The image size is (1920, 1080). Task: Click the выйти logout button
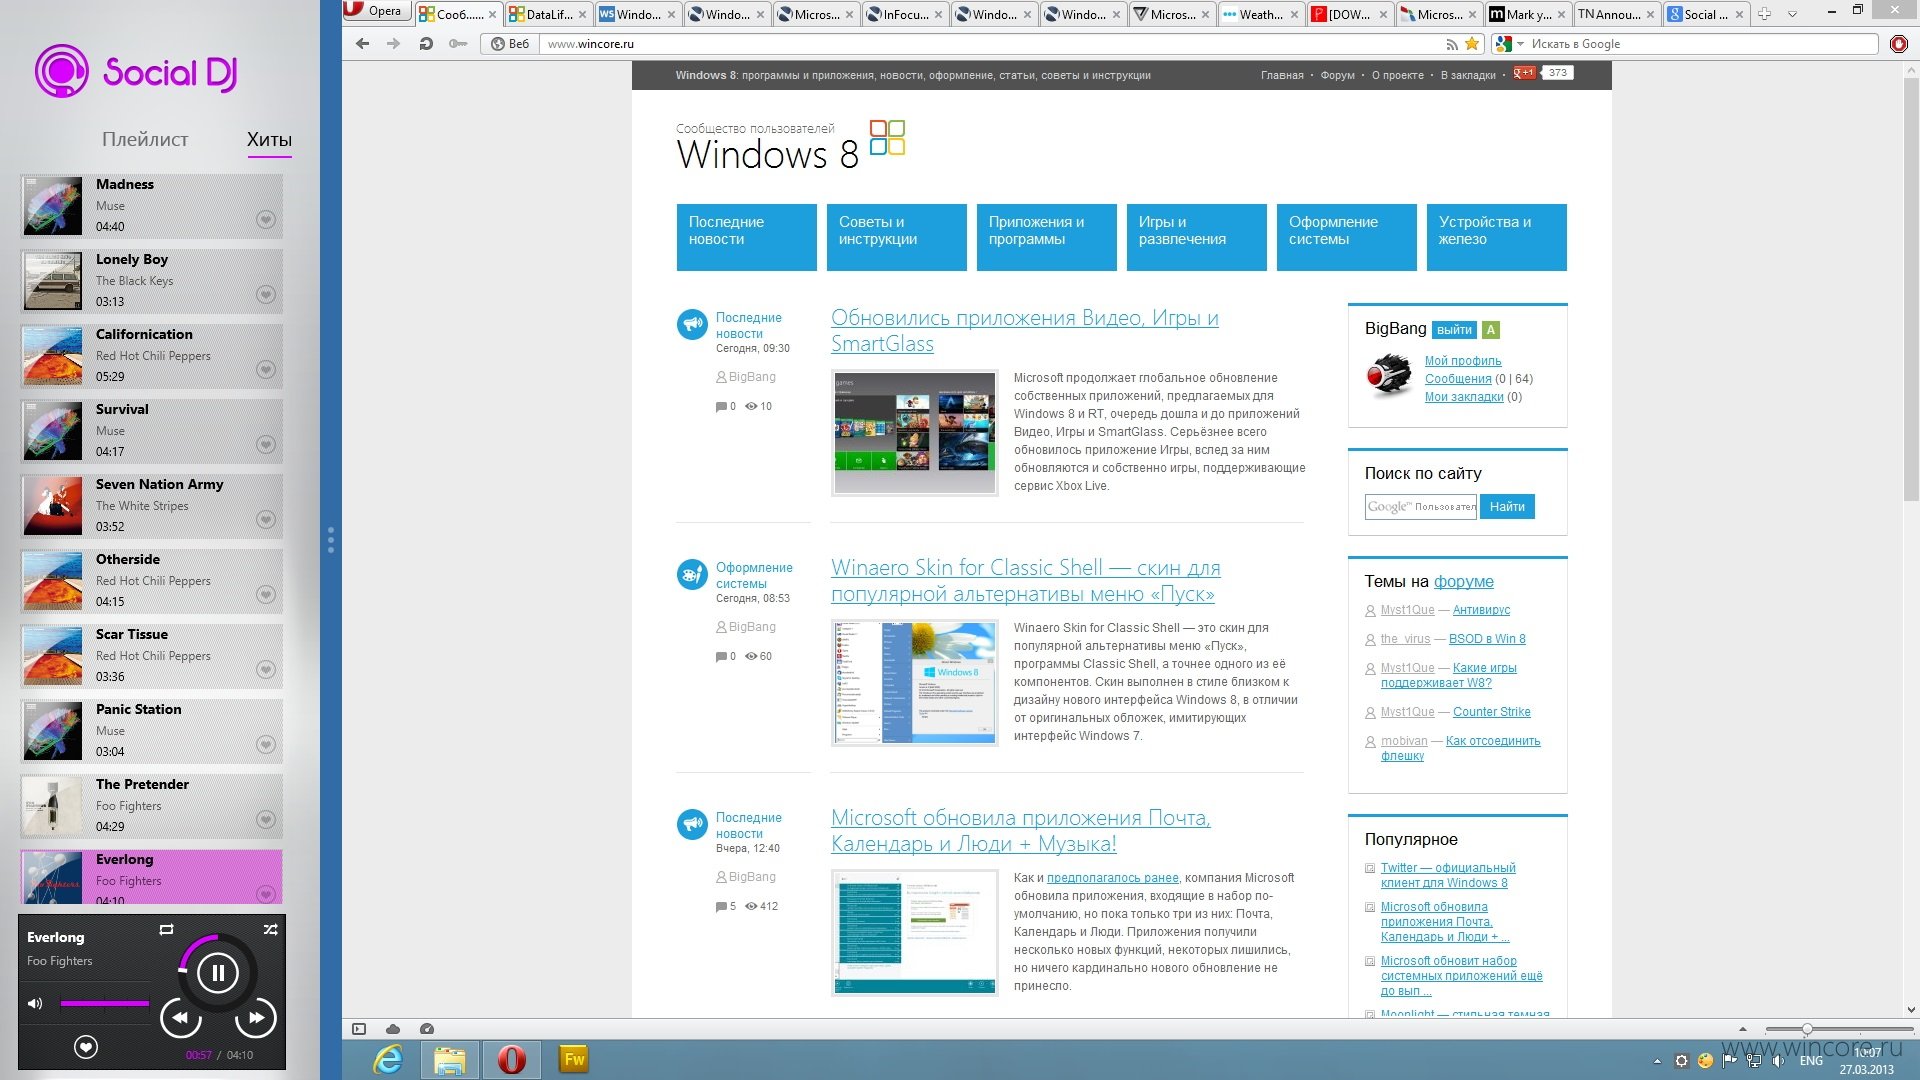(1454, 330)
